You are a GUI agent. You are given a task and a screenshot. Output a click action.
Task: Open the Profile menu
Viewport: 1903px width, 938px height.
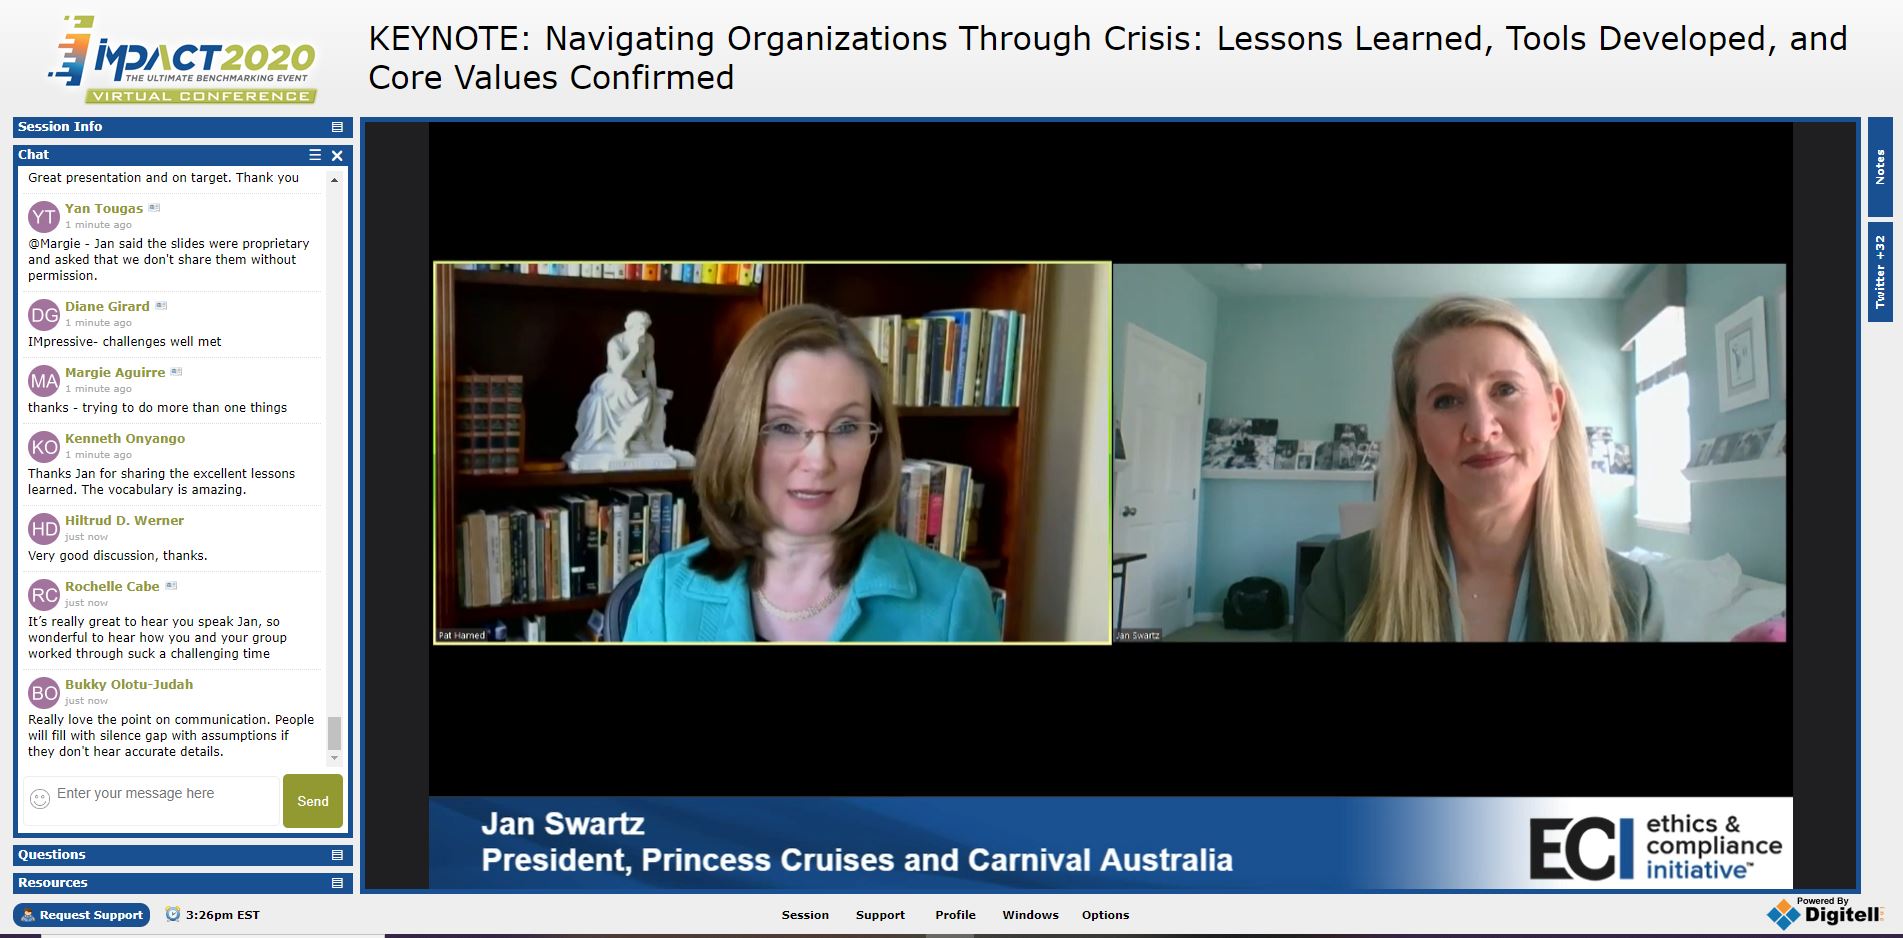click(955, 915)
